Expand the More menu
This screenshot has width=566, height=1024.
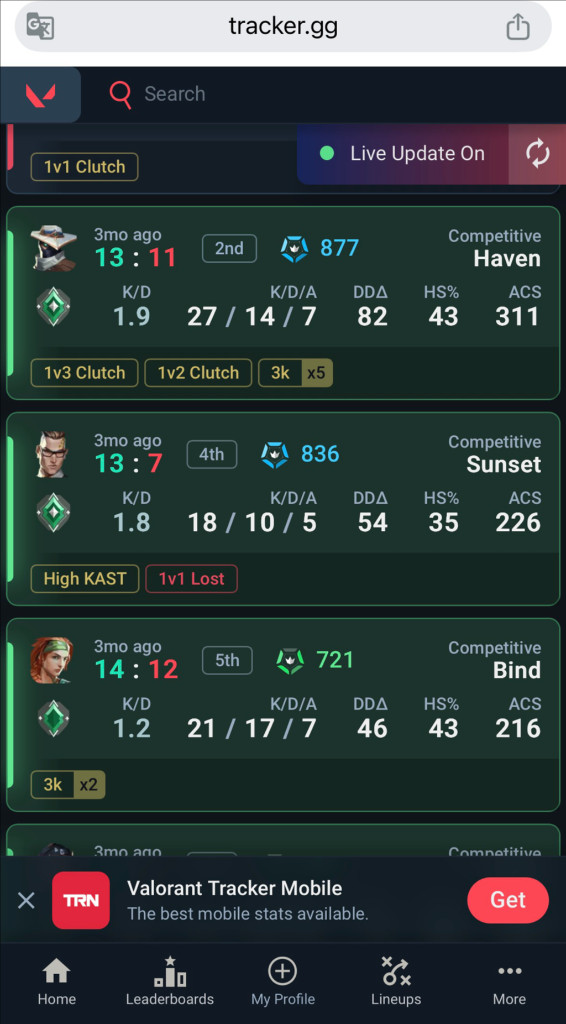pos(509,982)
